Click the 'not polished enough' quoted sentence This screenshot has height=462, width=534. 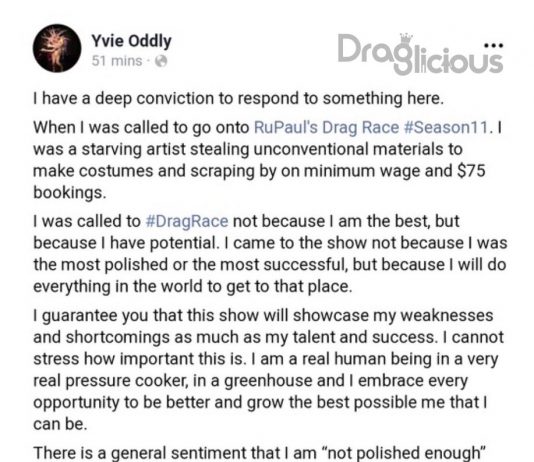coord(259,453)
